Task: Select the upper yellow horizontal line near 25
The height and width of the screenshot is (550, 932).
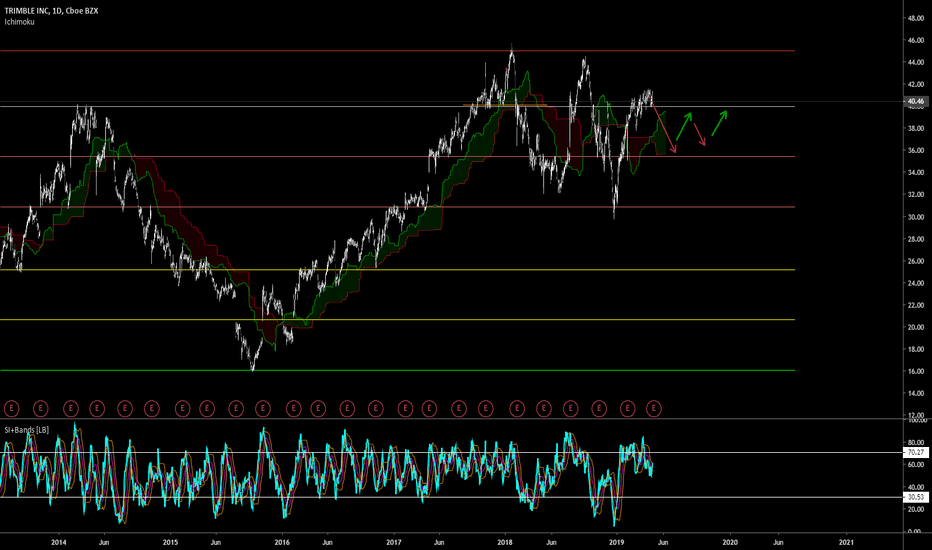Action: 397,270
